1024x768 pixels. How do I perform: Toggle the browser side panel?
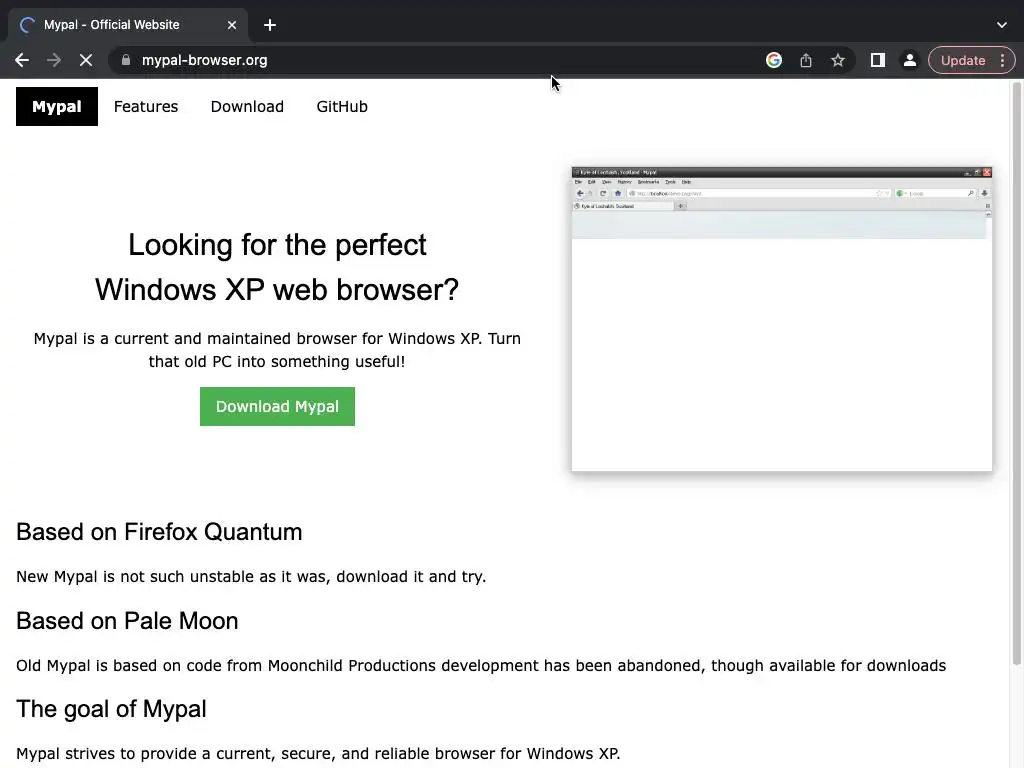[x=878, y=60]
